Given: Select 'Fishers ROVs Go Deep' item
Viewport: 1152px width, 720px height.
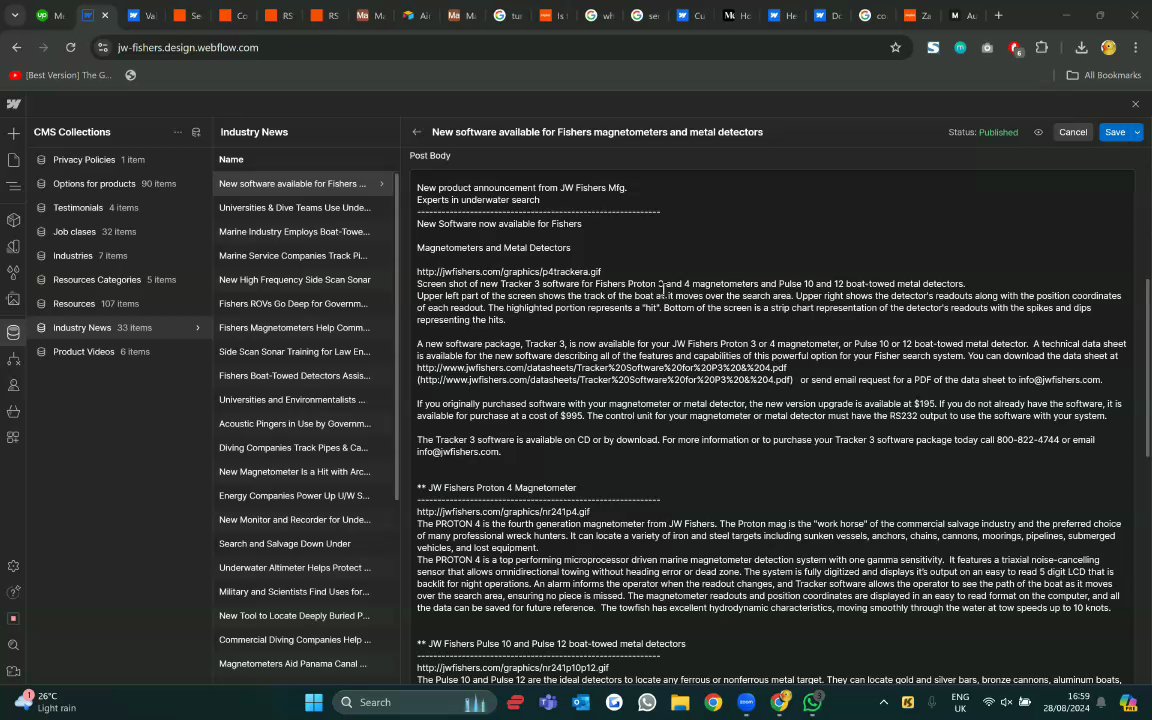Looking at the screenshot, I should coord(303,303).
